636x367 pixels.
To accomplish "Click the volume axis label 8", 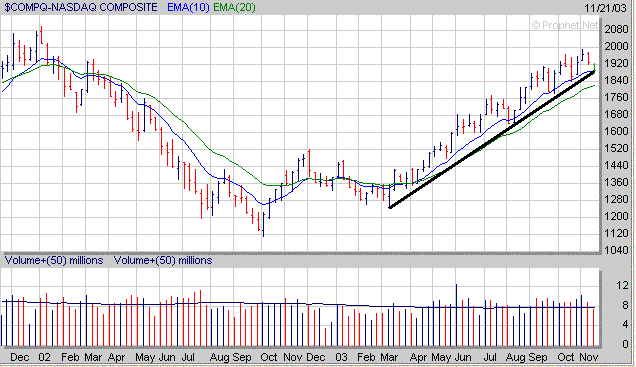I will [x=625, y=305].
